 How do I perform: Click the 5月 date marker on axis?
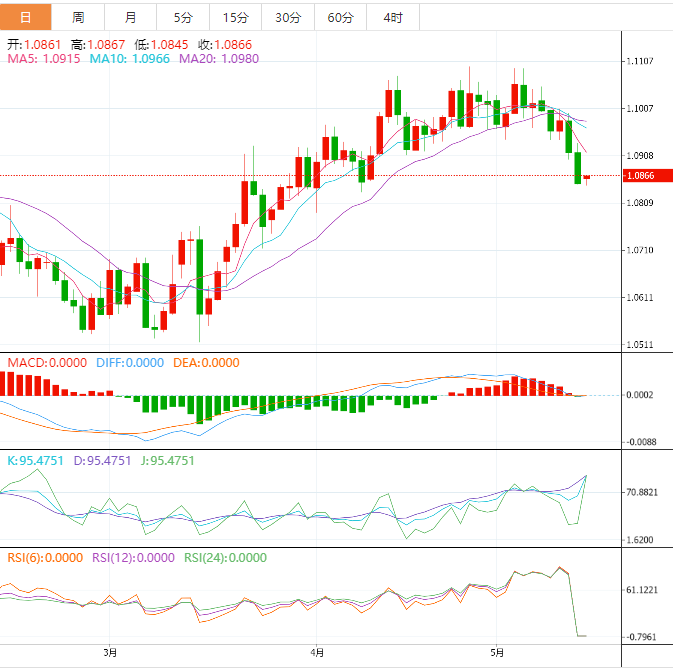click(x=497, y=653)
